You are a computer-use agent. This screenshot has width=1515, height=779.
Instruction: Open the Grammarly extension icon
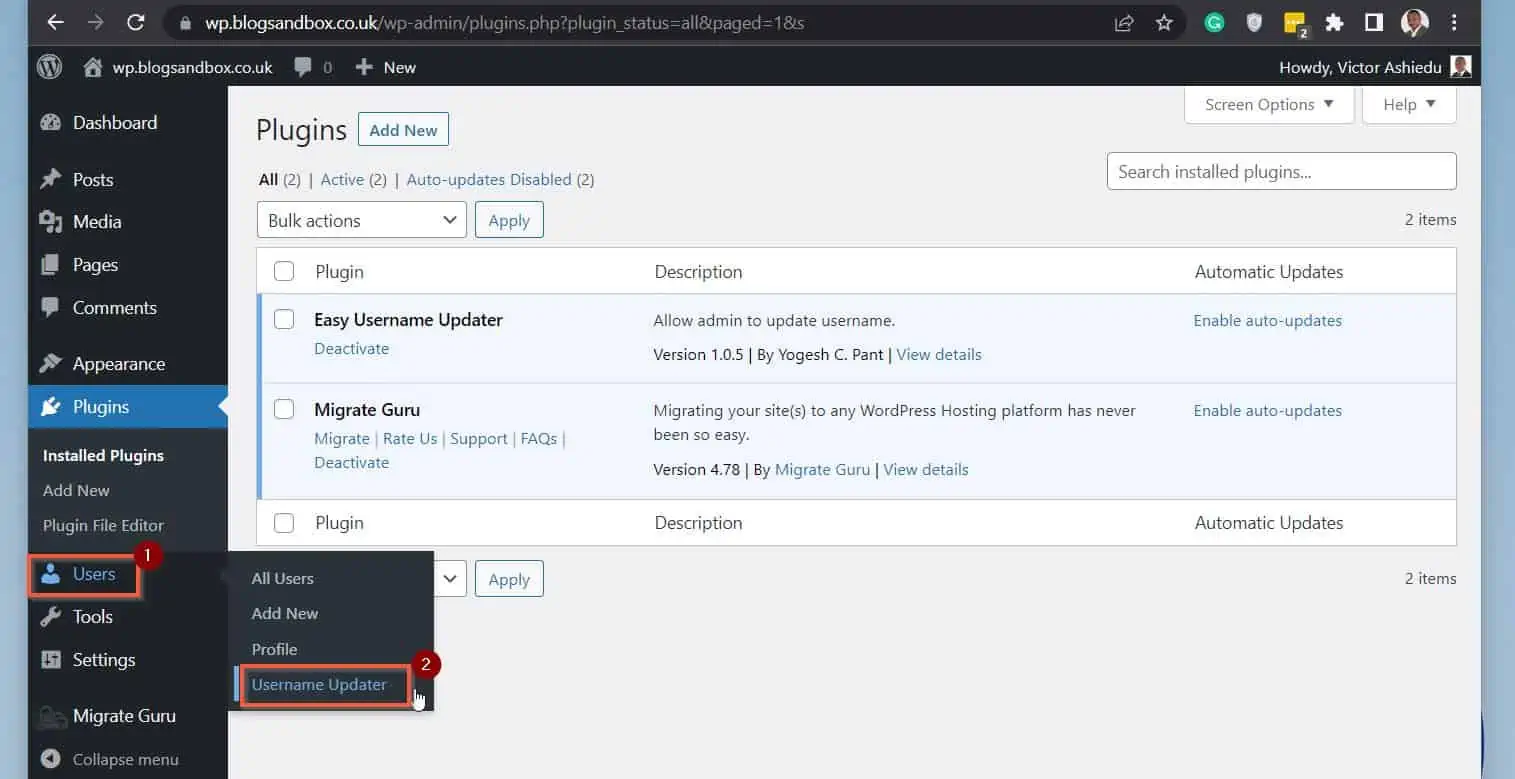tap(1214, 22)
